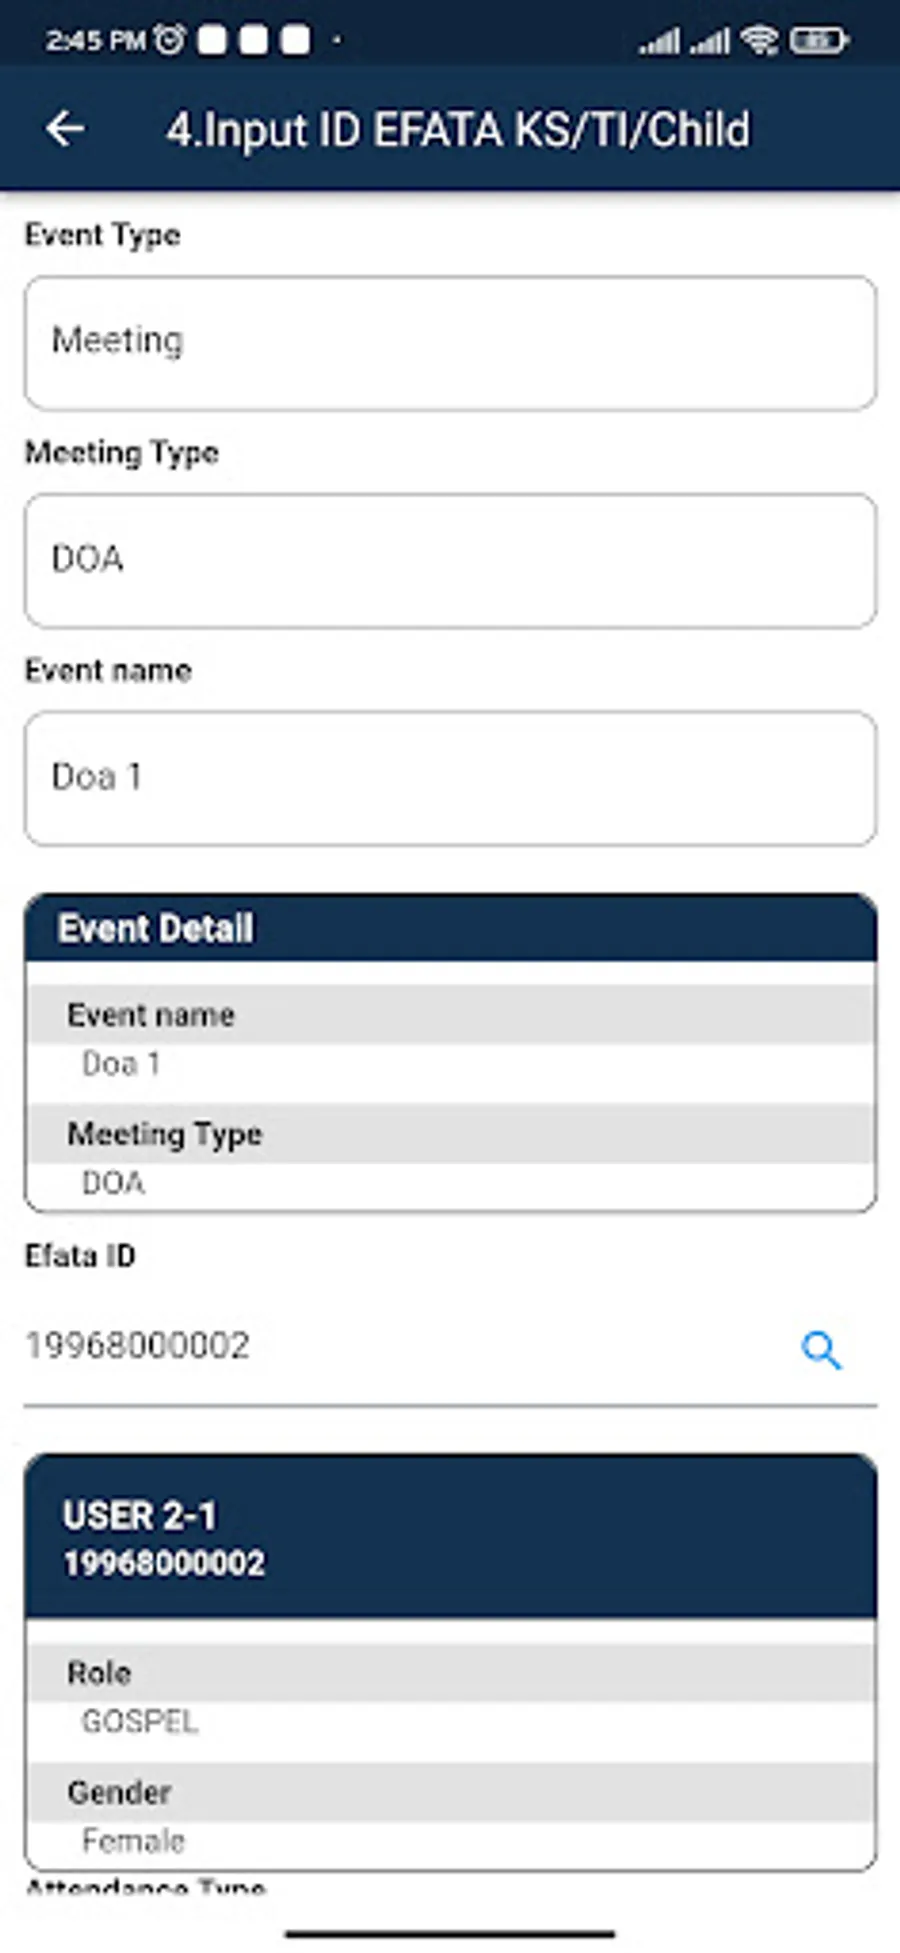
Task: Open the Event name dropdown showing Doa 1
Action: tap(450, 778)
